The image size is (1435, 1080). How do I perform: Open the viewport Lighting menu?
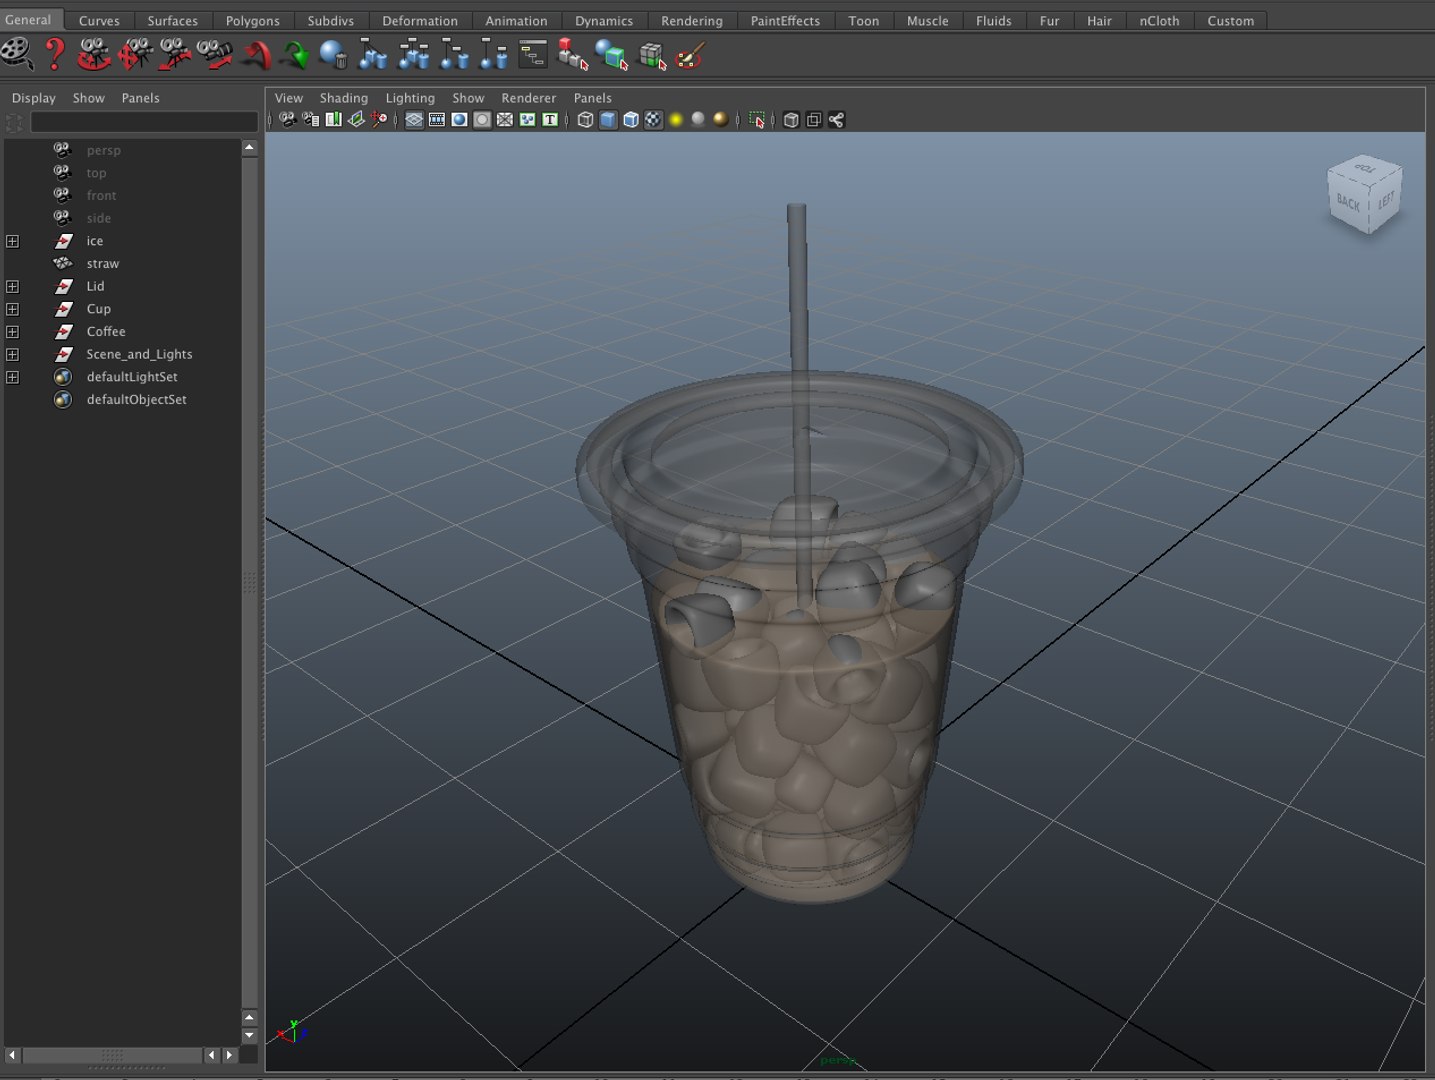410,98
